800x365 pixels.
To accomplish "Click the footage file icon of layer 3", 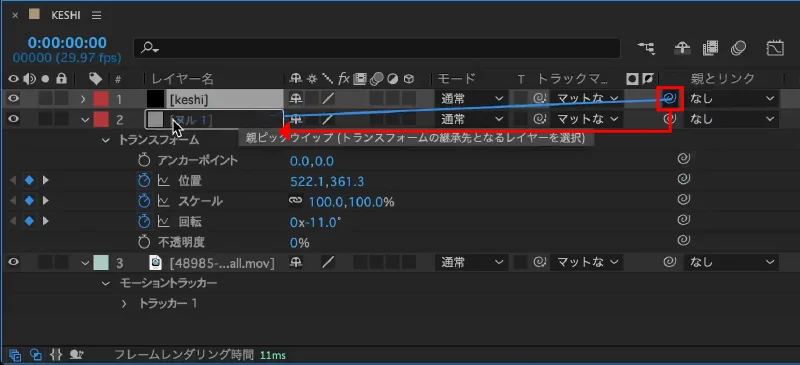I will point(156,262).
